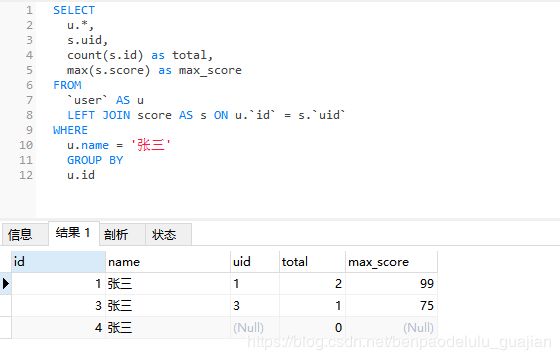Select total cell with value 0

pos(312,328)
